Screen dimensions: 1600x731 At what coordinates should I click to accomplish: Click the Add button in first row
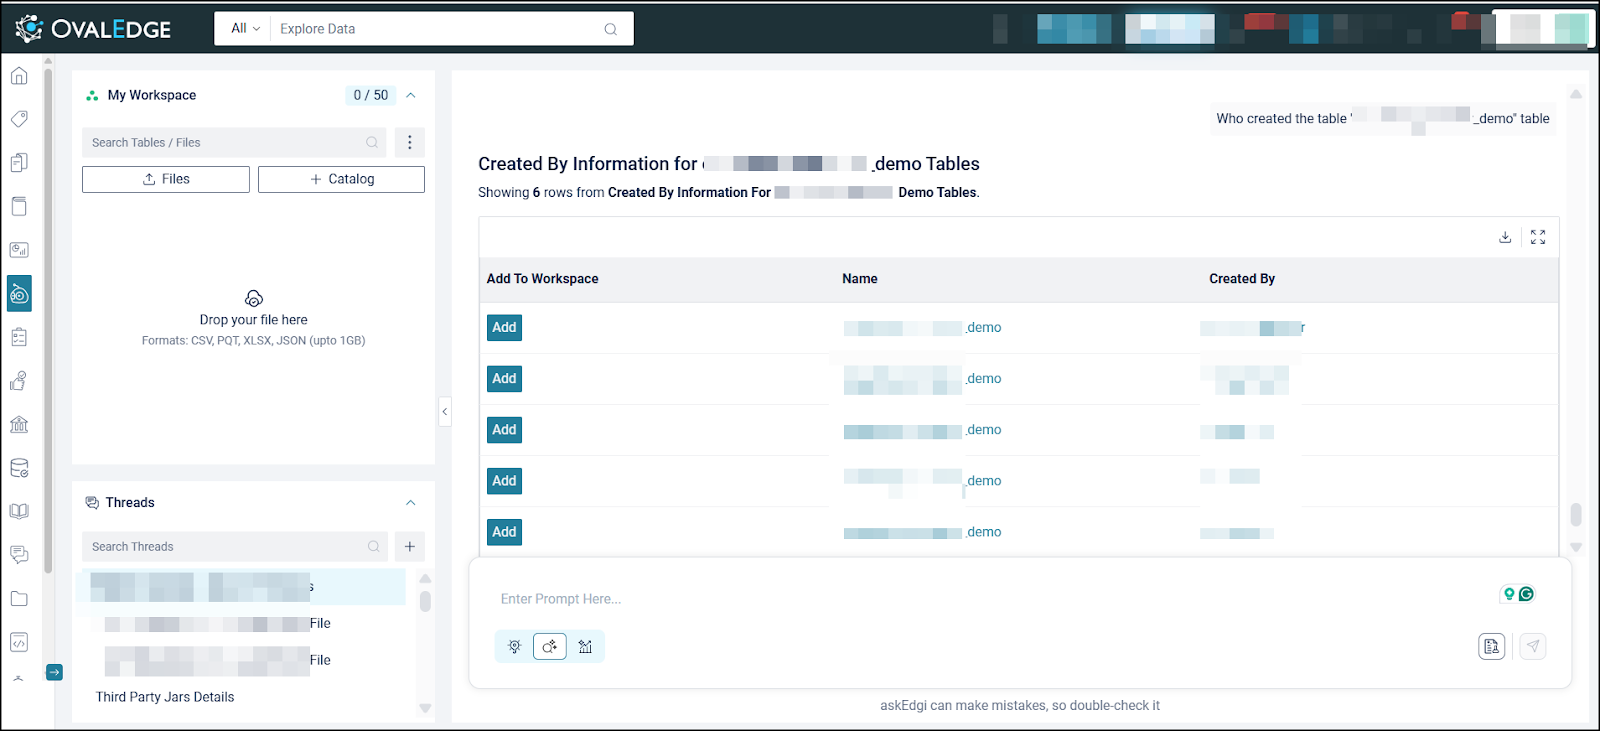tap(504, 328)
